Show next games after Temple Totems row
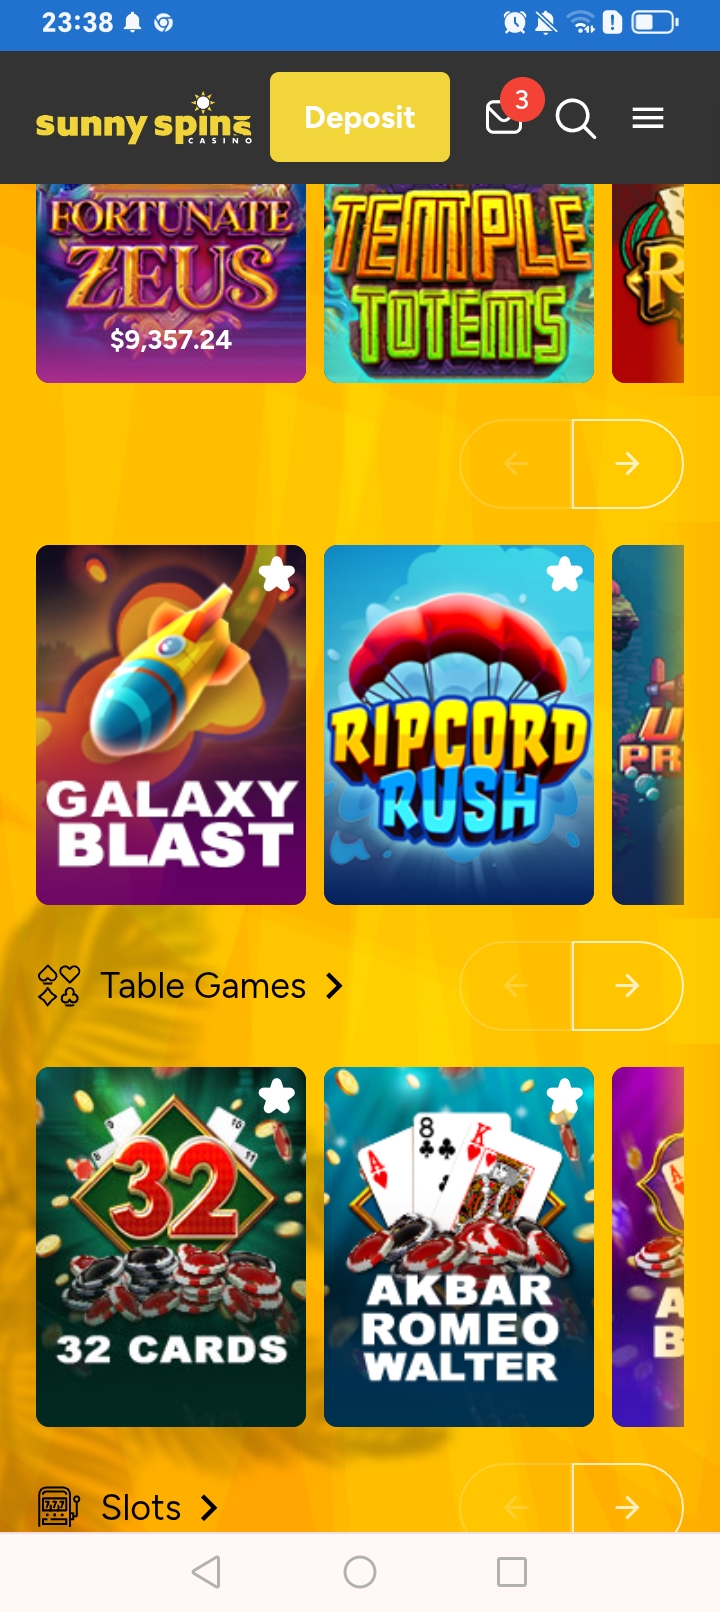Image resolution: width=720 pixels, height=1612 pixels. pyautogui.click(x=627, y=464)
